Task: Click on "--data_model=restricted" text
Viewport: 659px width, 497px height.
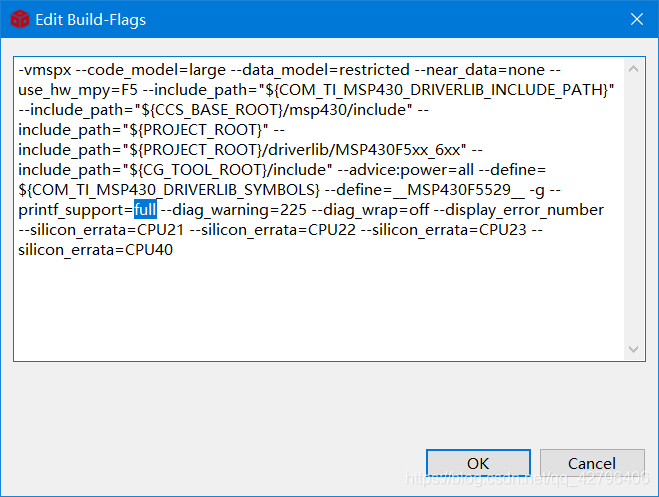Action: [320, 70]
